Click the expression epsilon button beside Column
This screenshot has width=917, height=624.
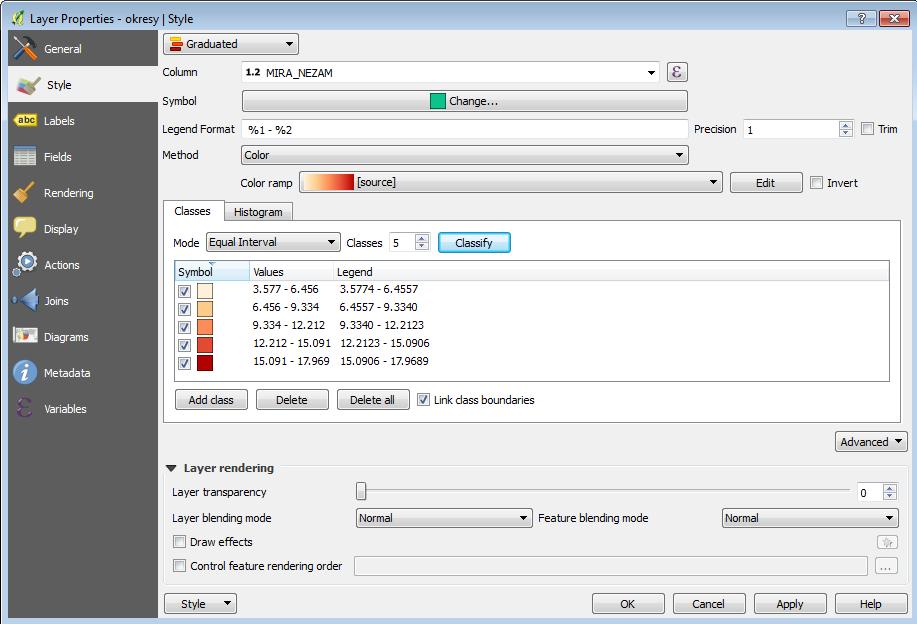(x=677, y=72)
